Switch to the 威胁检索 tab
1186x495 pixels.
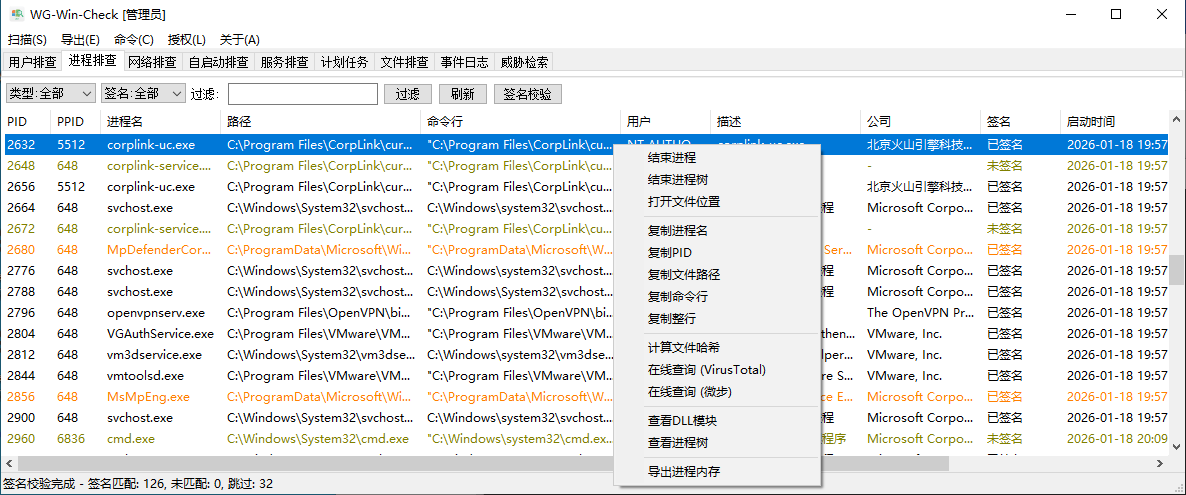tap(524, 62)
